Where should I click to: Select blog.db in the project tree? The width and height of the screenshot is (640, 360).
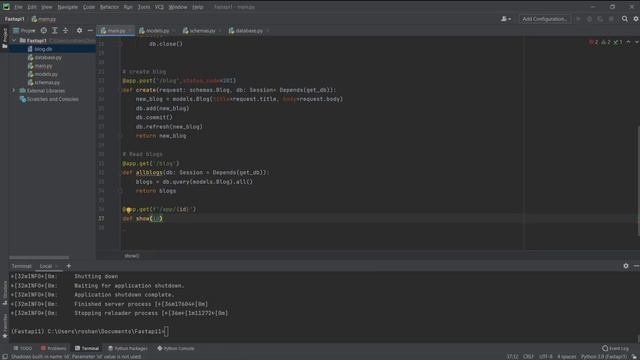[43, 49]
